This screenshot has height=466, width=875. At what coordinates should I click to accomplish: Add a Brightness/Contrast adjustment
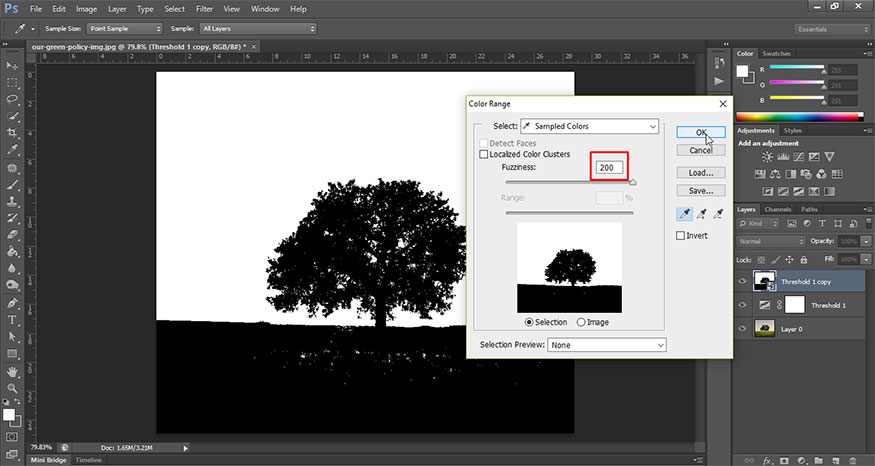click(766, 157)
